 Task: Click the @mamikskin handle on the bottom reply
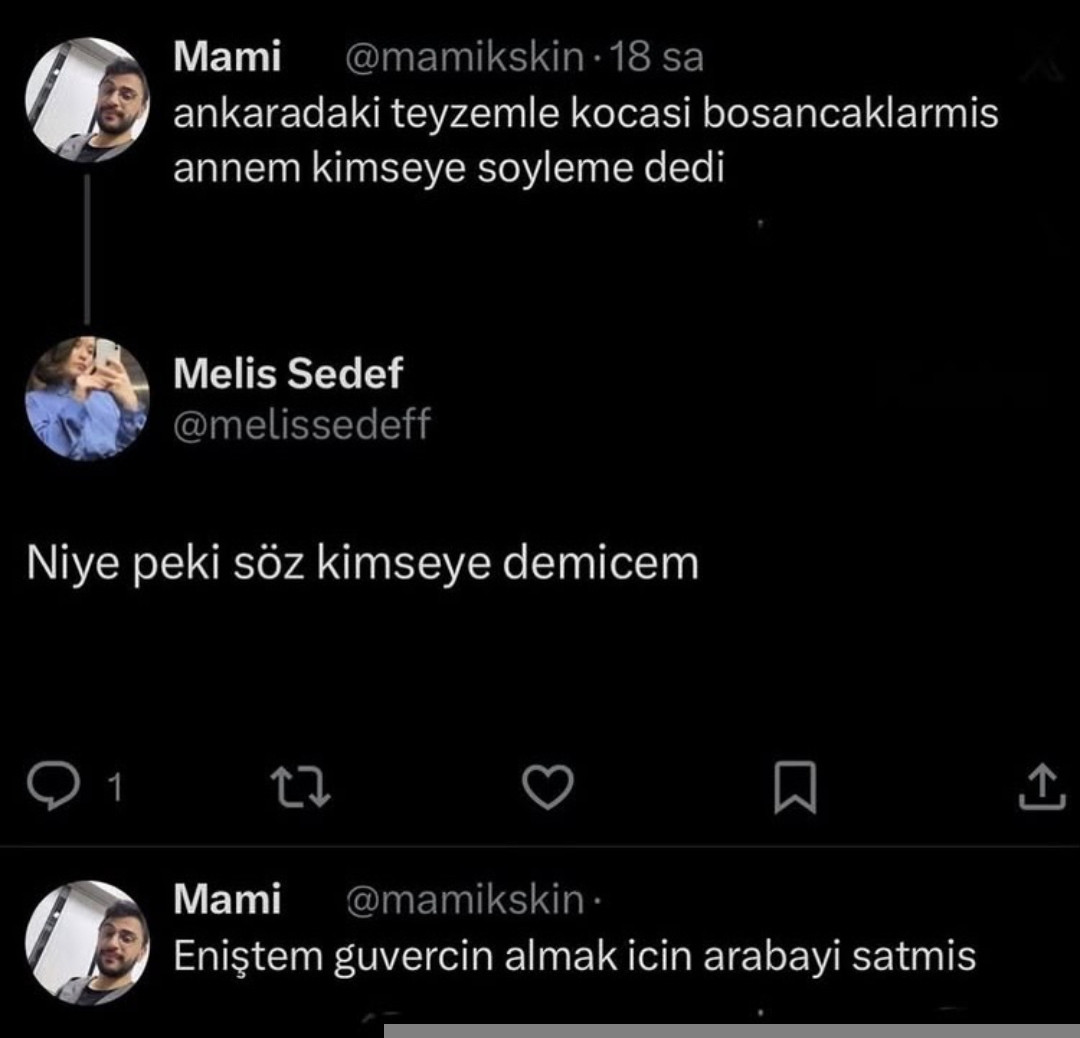click(464, 900)
